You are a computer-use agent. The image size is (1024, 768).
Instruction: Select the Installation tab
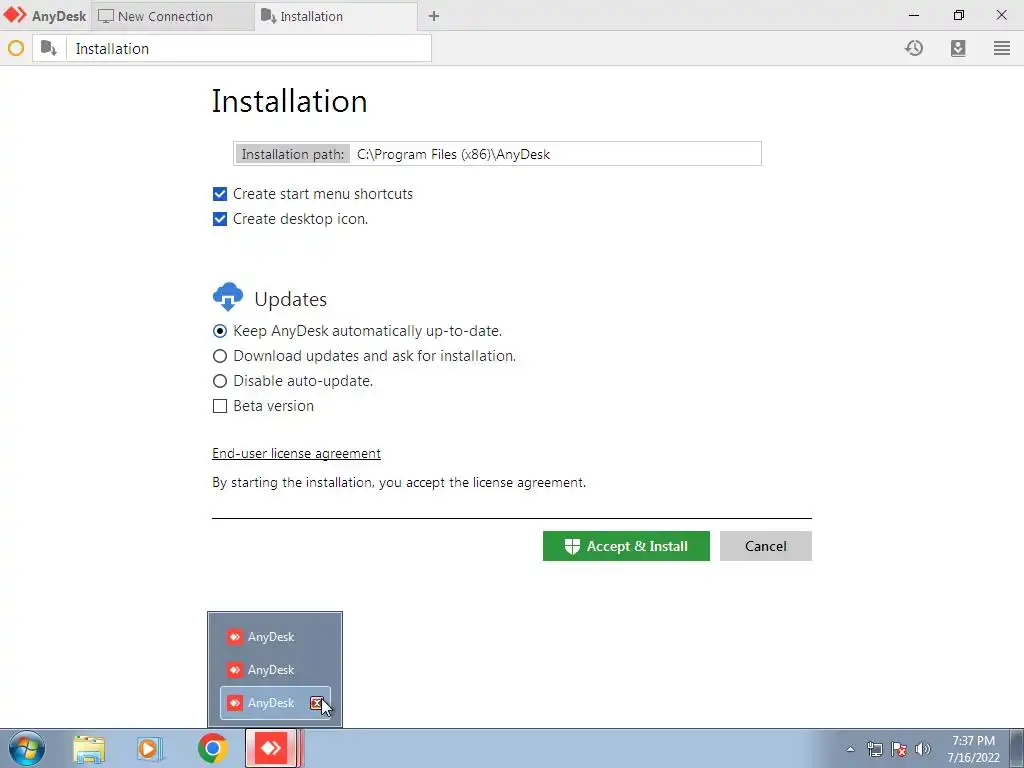(x=336, y=16)
